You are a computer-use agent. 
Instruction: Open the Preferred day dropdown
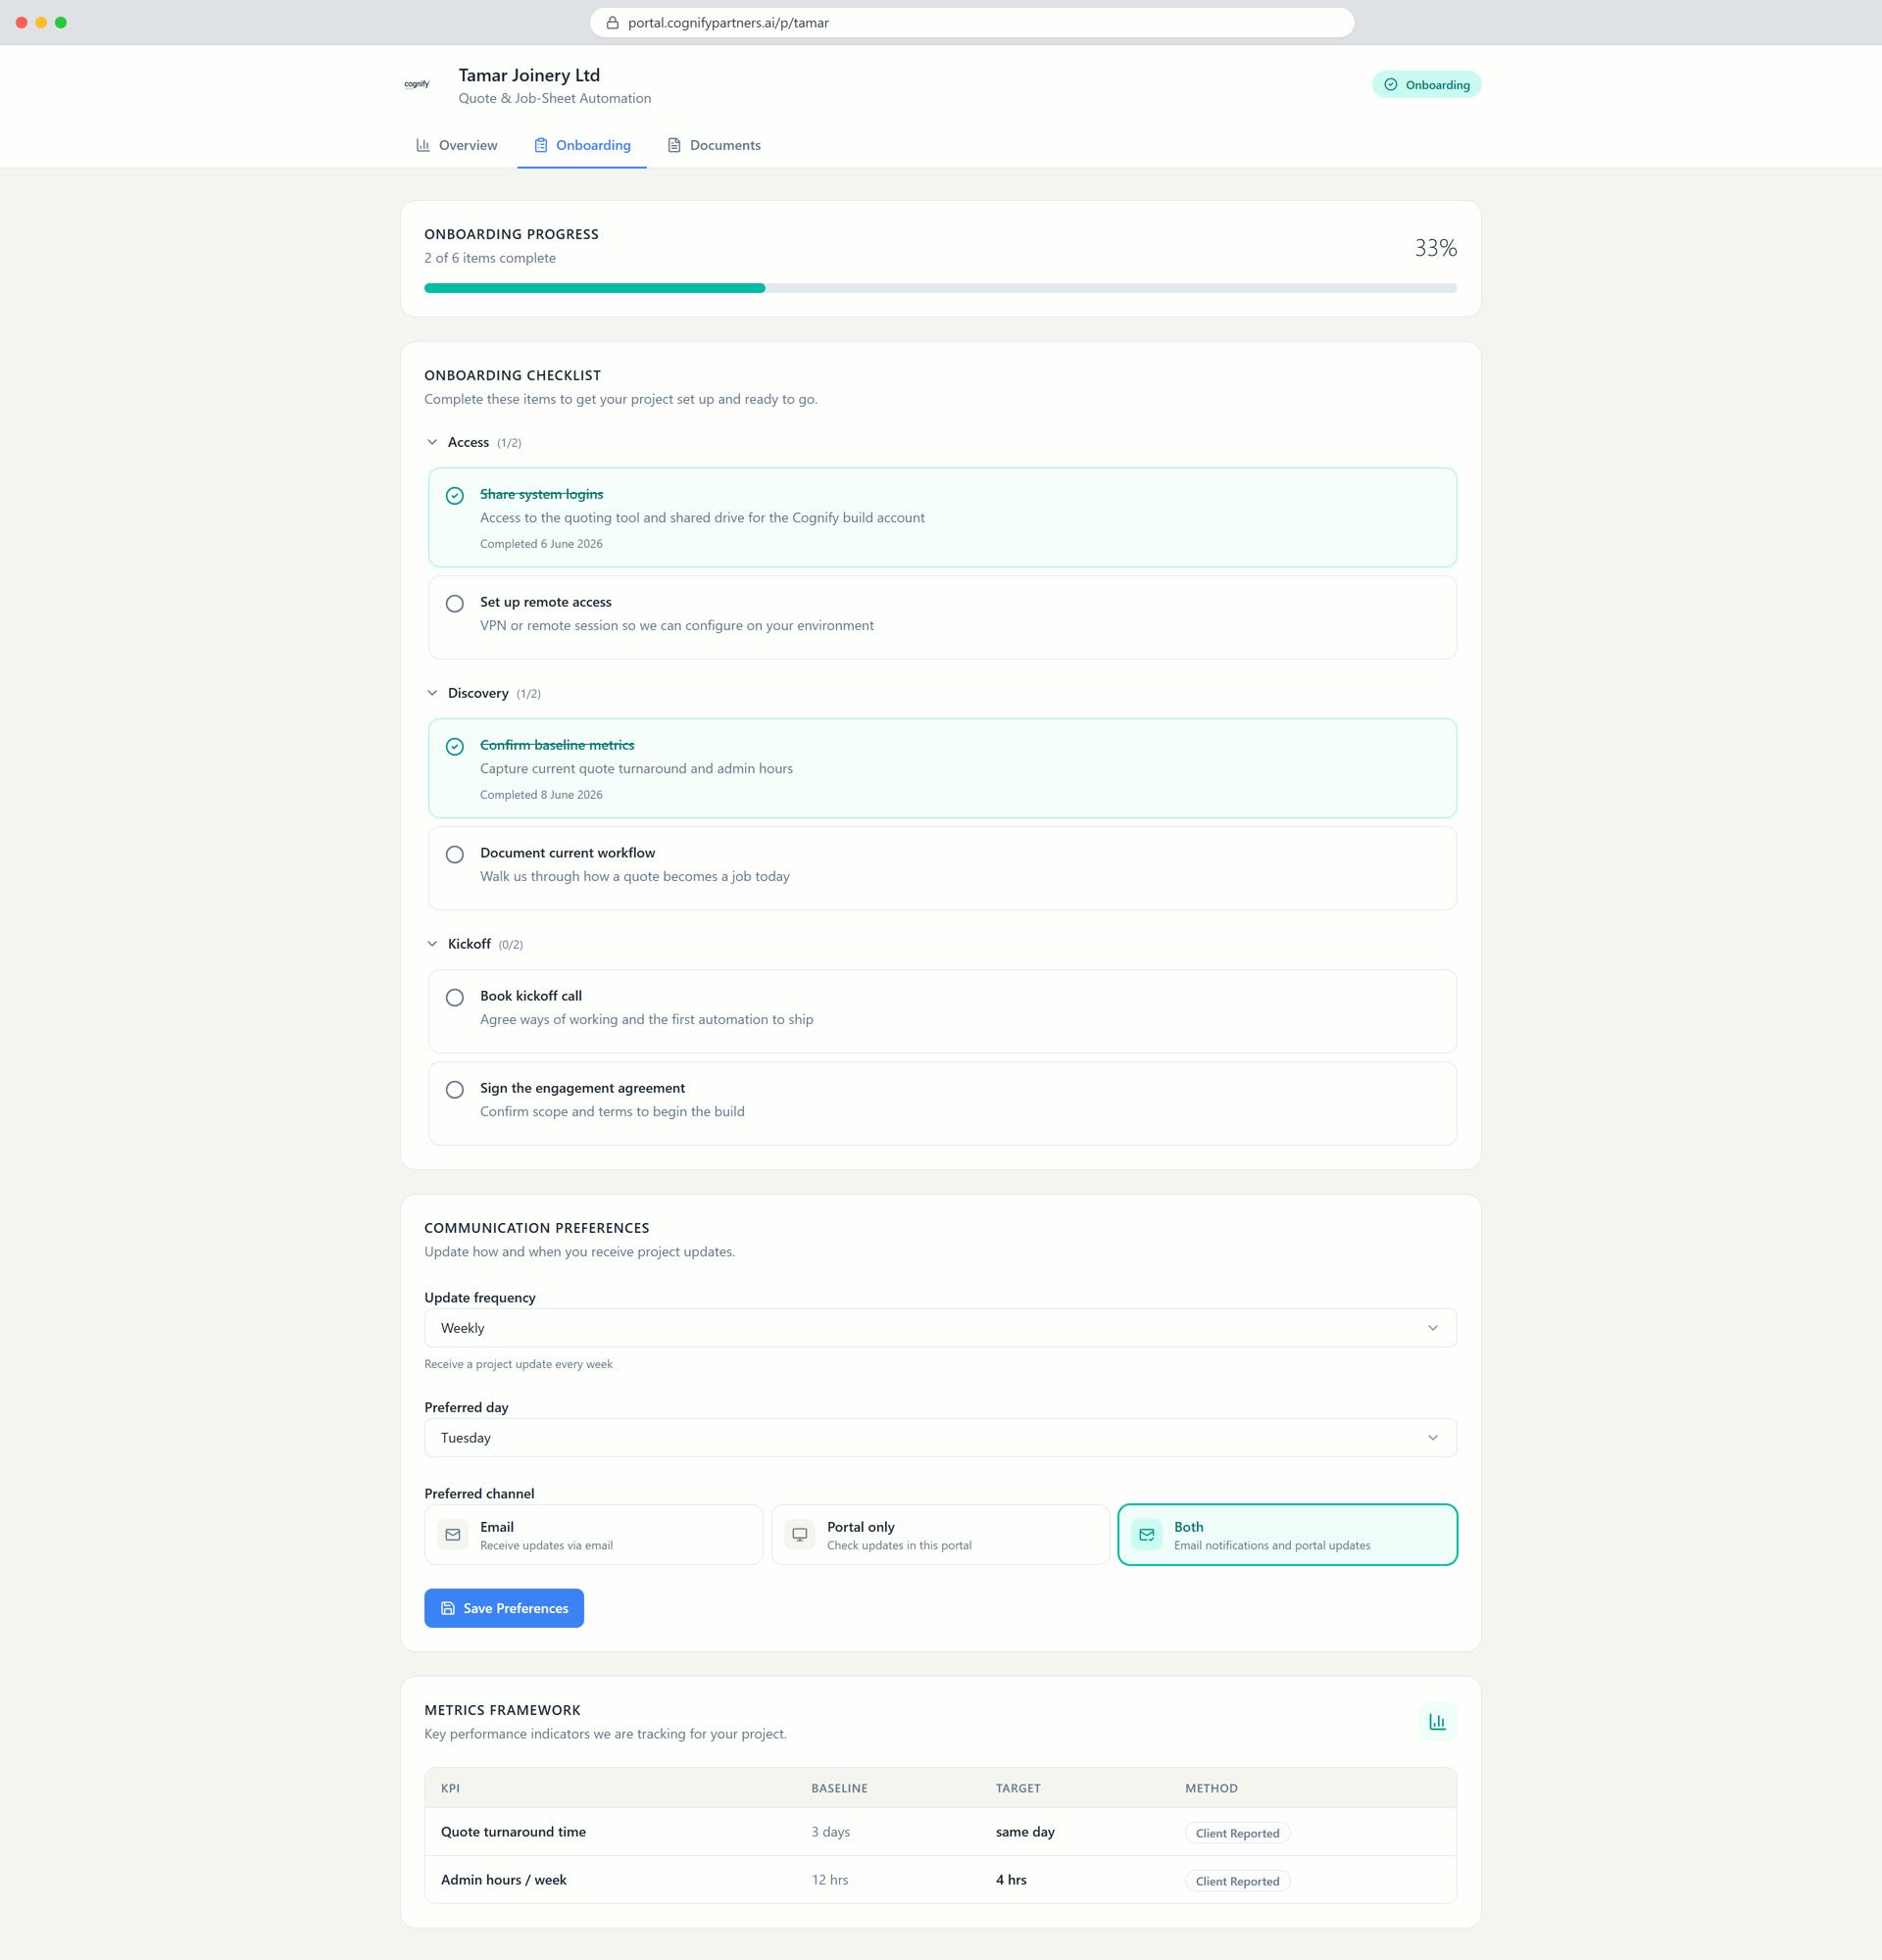pyautogui.click(x=941, y=1438)
